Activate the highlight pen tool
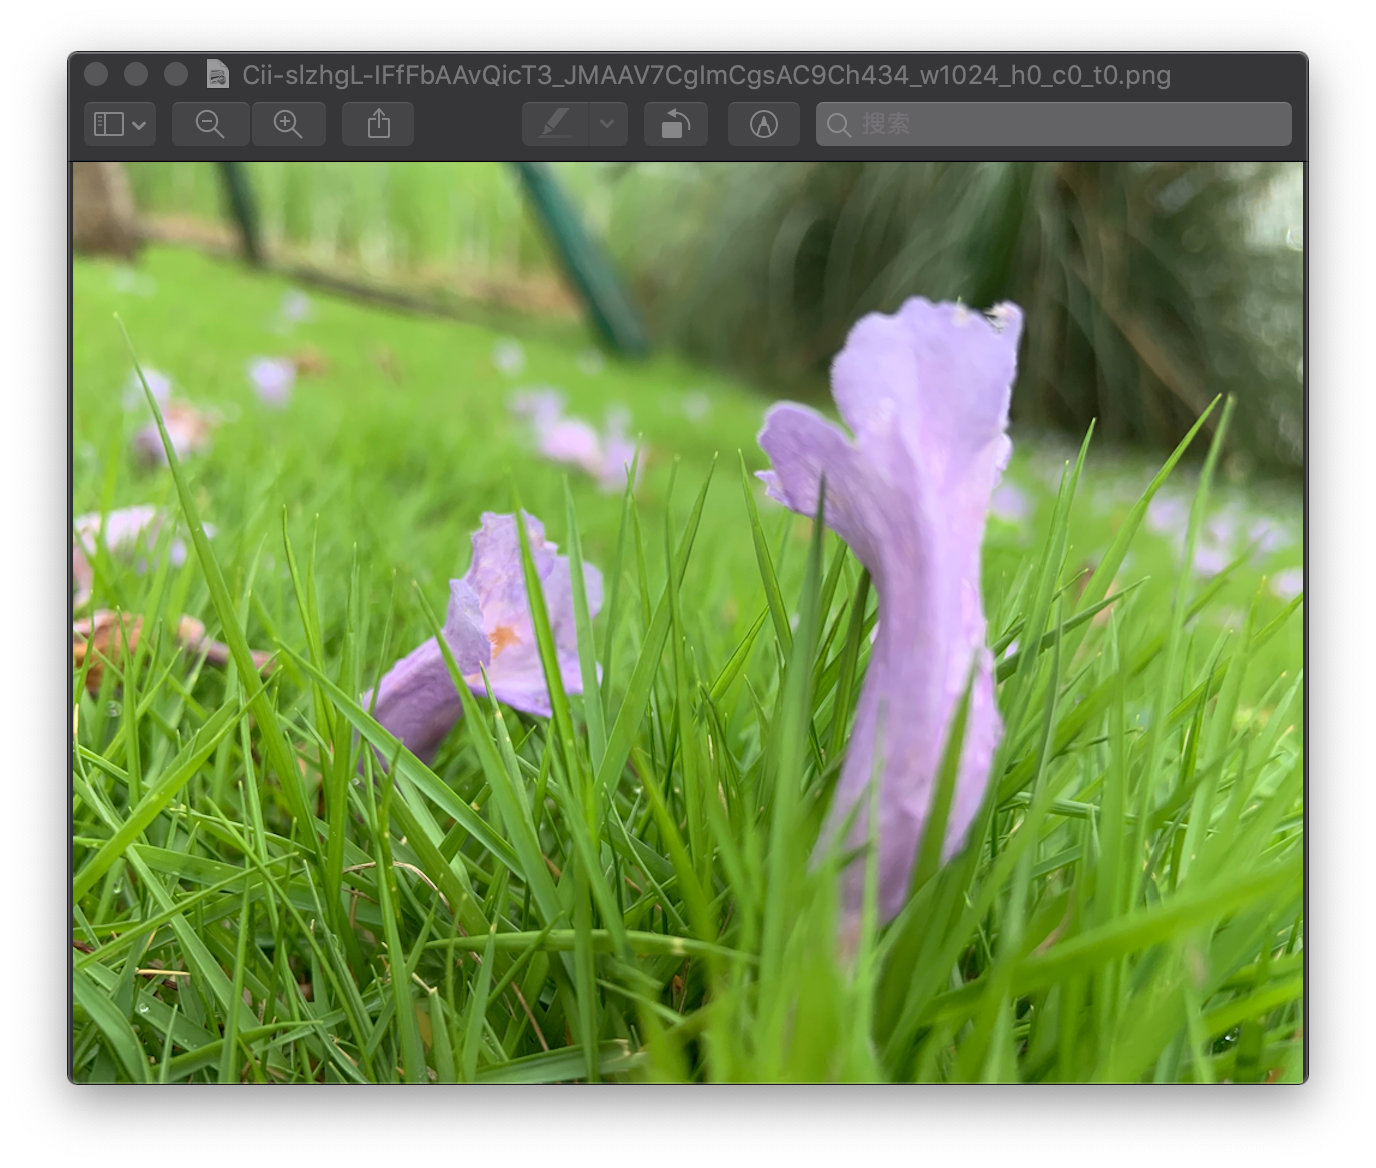The image size is (1376, 1168). pyautogui.click(x=556, y=124)
